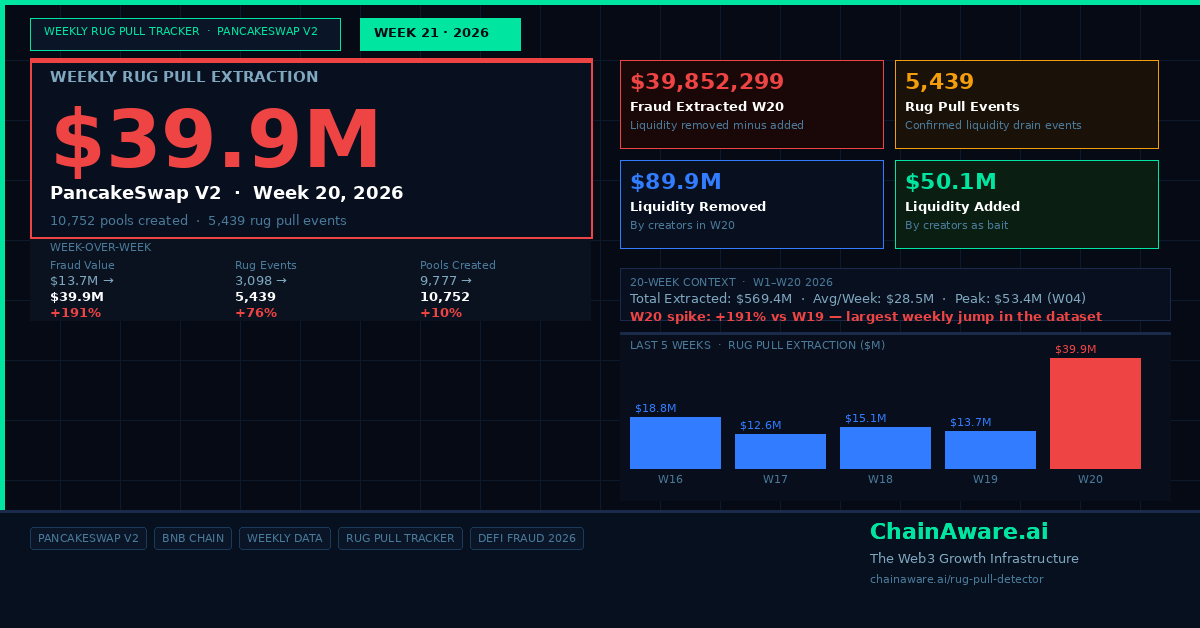Click the W18 $15.1M bar

click(885, 448)
